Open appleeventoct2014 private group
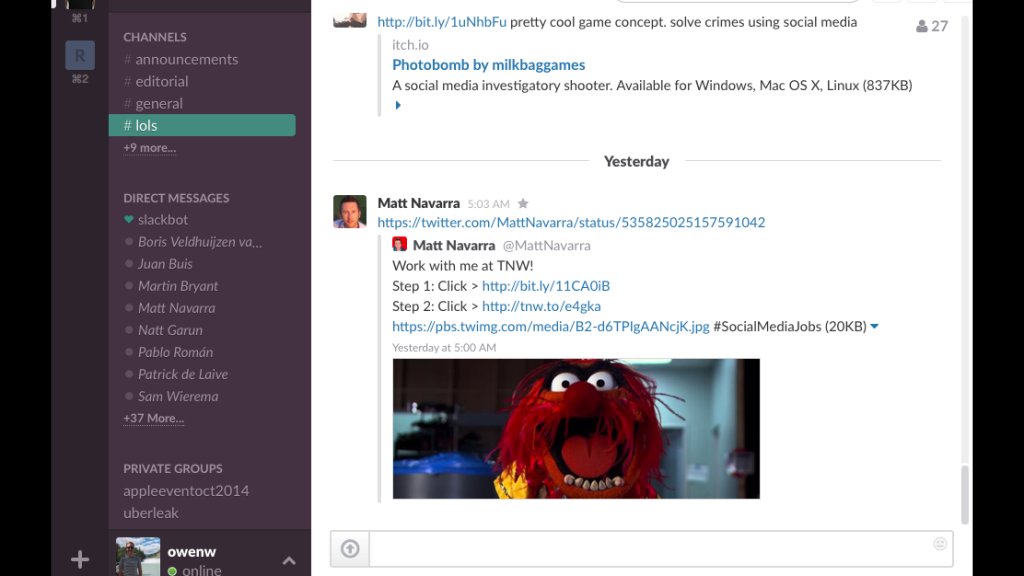 coord(186,490)
